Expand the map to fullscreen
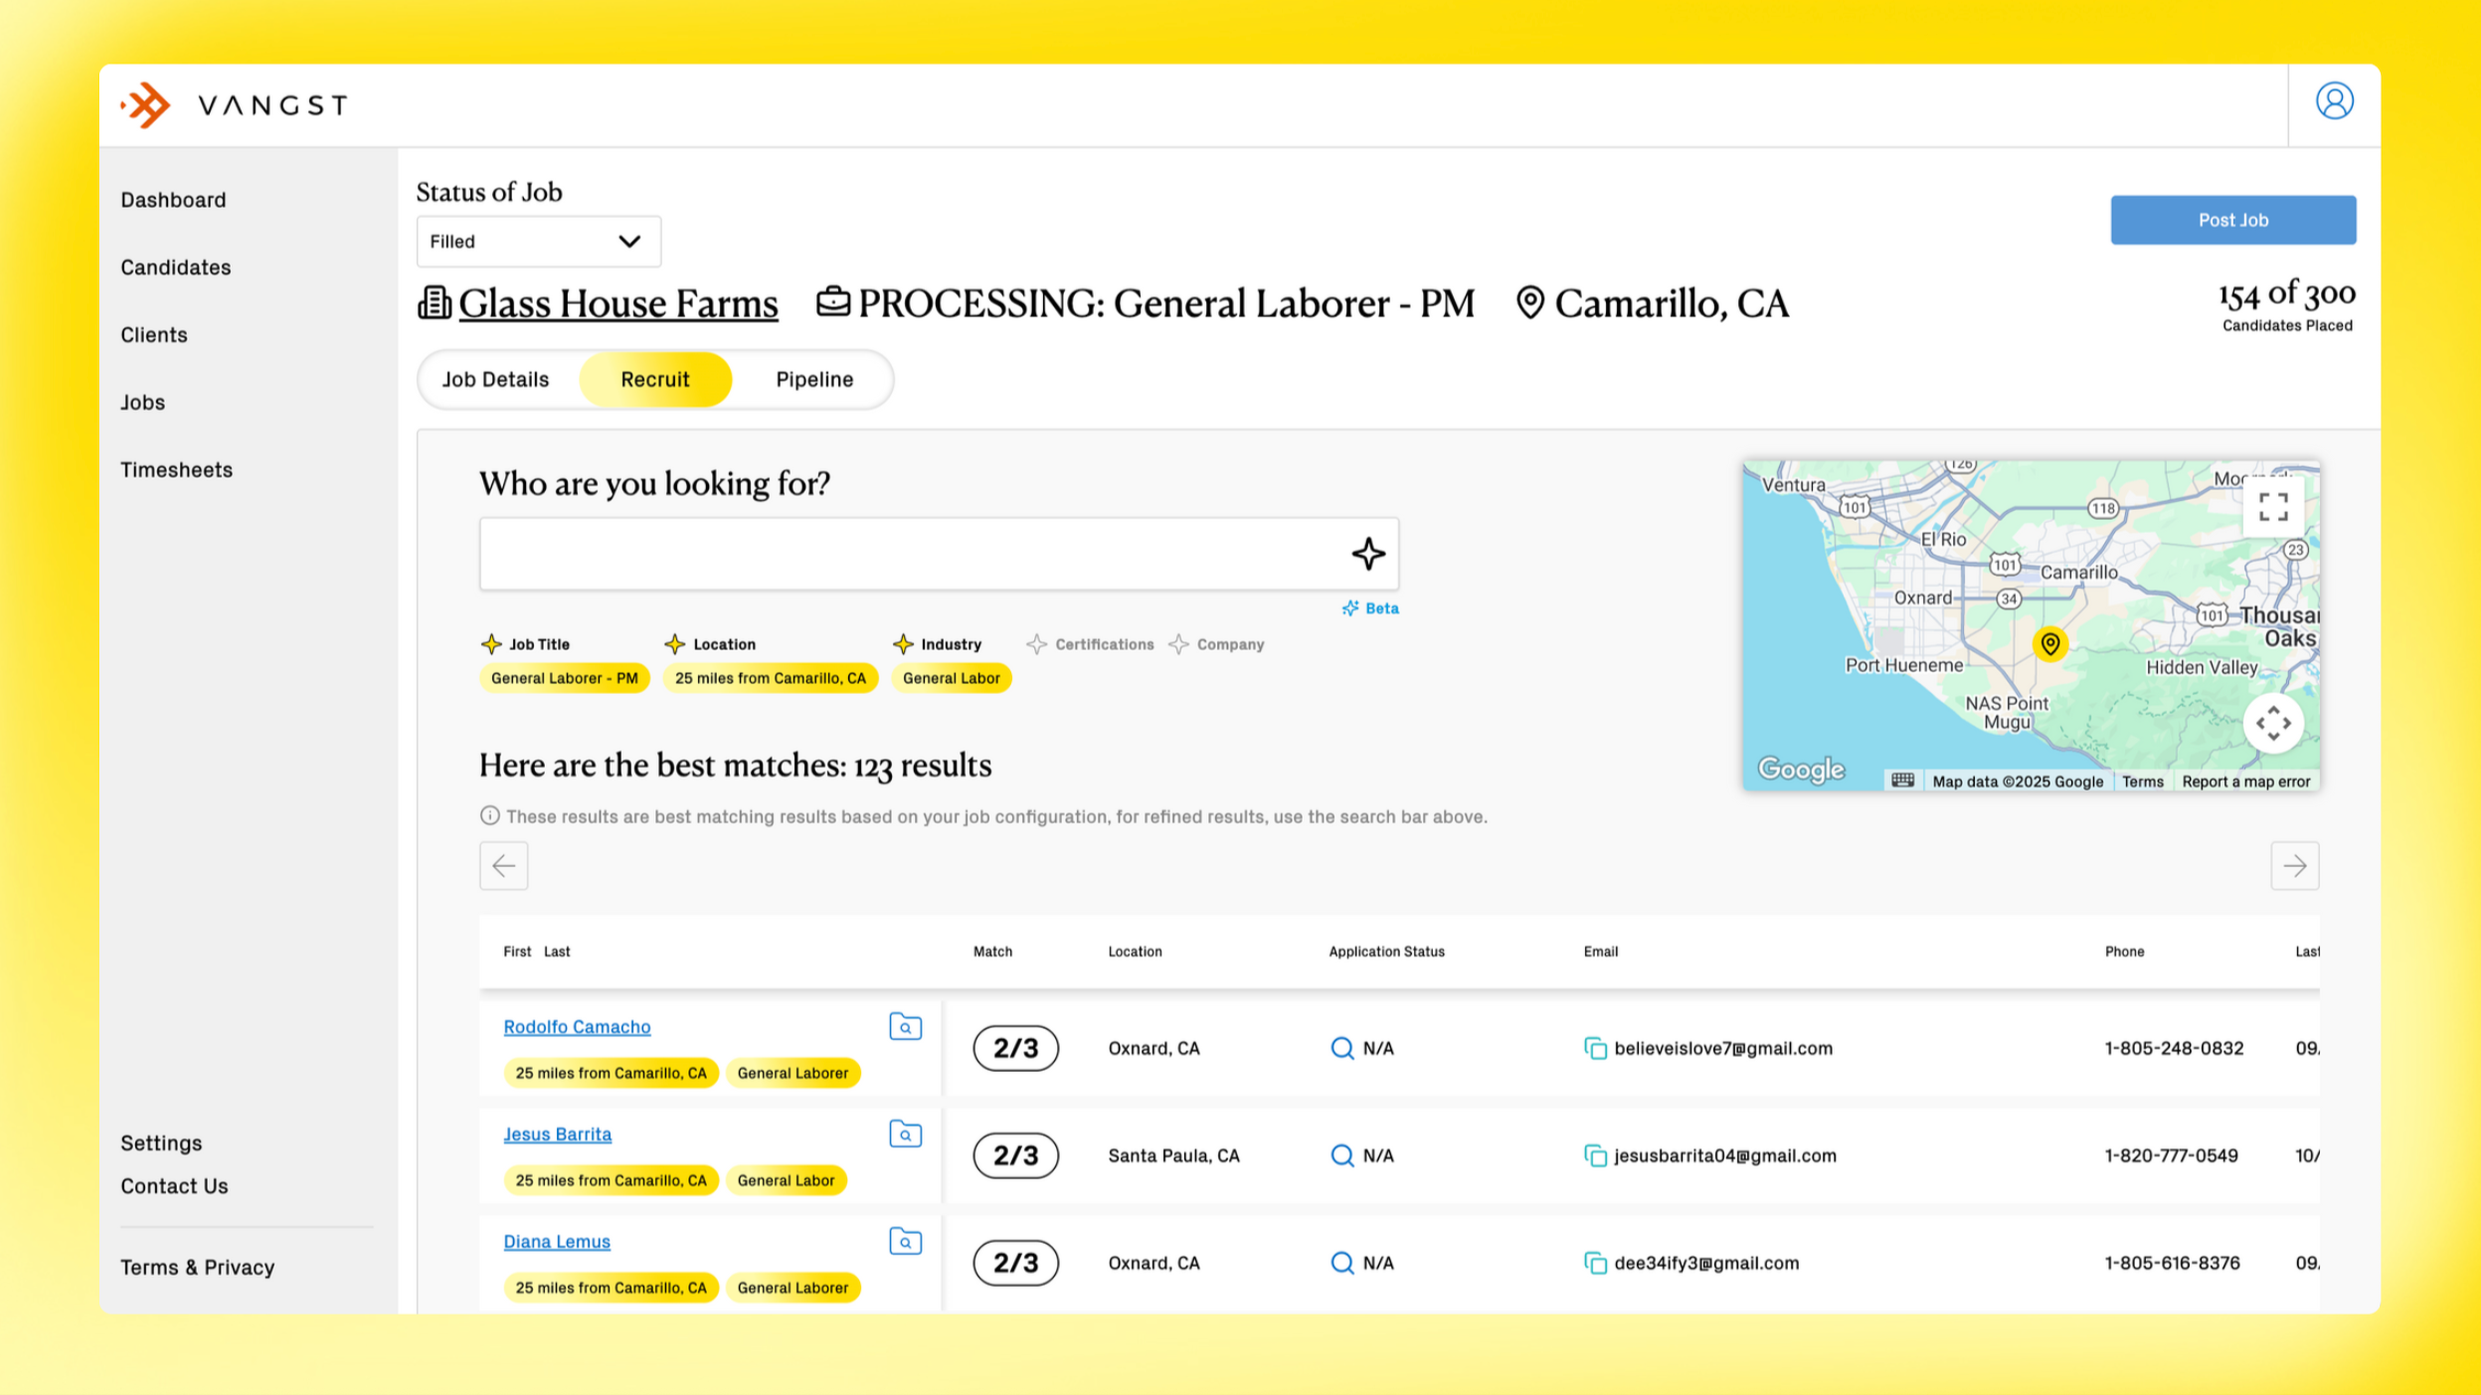 (x=2273, y=507)
